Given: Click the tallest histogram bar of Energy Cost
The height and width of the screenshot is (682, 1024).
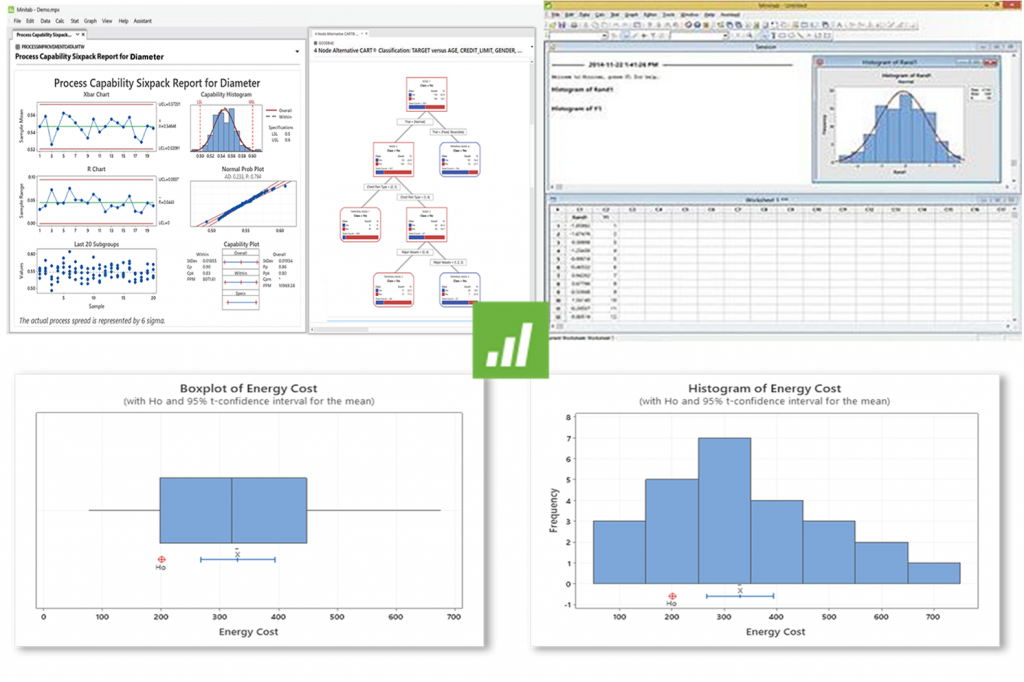Looking at the screenshot, I should pos(724,510).
